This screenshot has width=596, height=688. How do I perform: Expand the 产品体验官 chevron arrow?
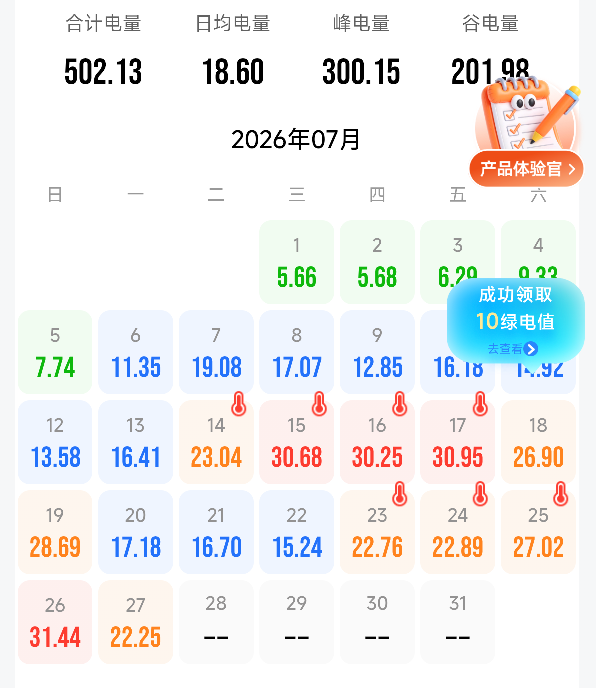(571, 169)
